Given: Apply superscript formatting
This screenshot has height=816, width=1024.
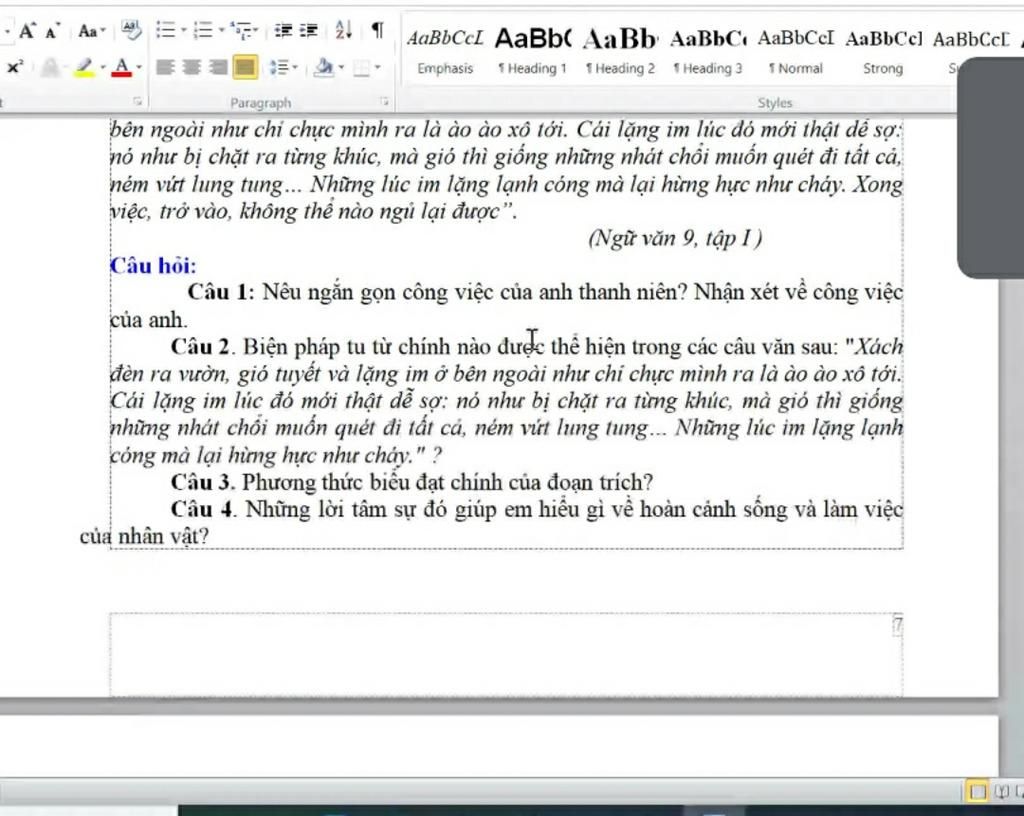Looking at the screenshot, I should click(x=16, y=67).
